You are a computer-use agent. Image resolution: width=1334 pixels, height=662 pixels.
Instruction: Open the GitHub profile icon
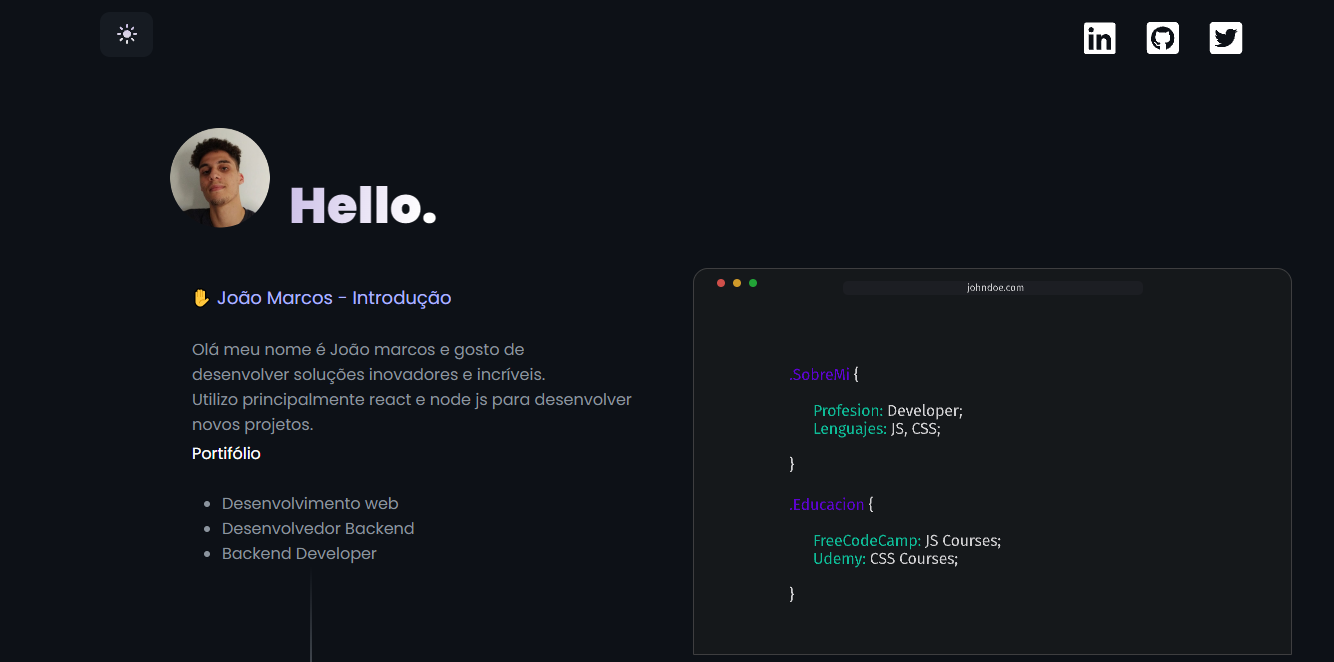point(1162,37)
